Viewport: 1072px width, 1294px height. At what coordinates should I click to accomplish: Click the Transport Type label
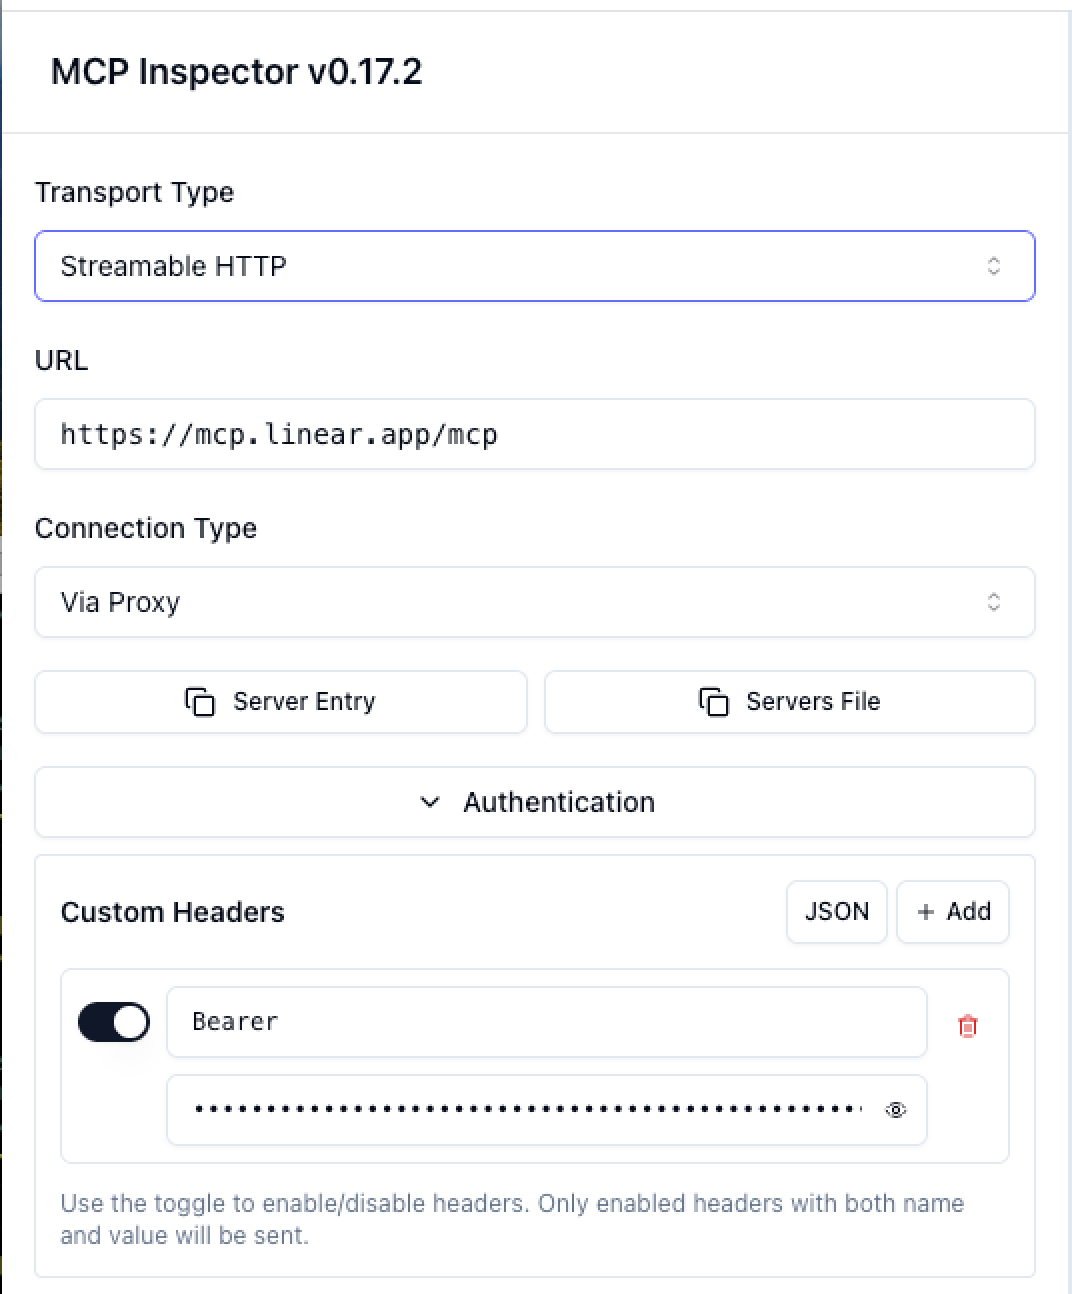134,192
